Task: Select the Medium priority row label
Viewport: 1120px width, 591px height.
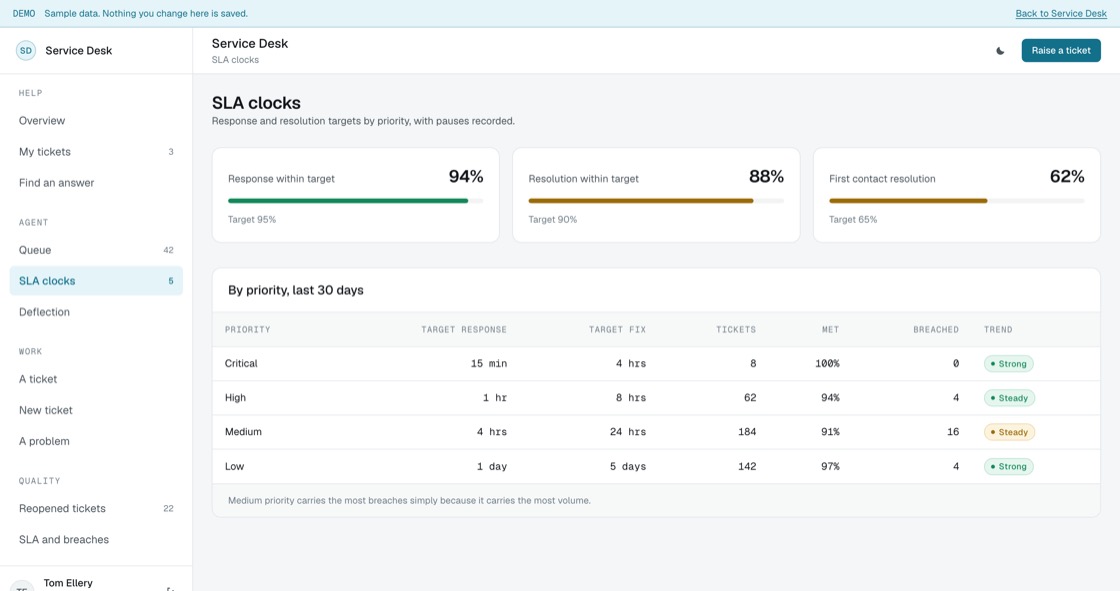Action: click(244, 432)
